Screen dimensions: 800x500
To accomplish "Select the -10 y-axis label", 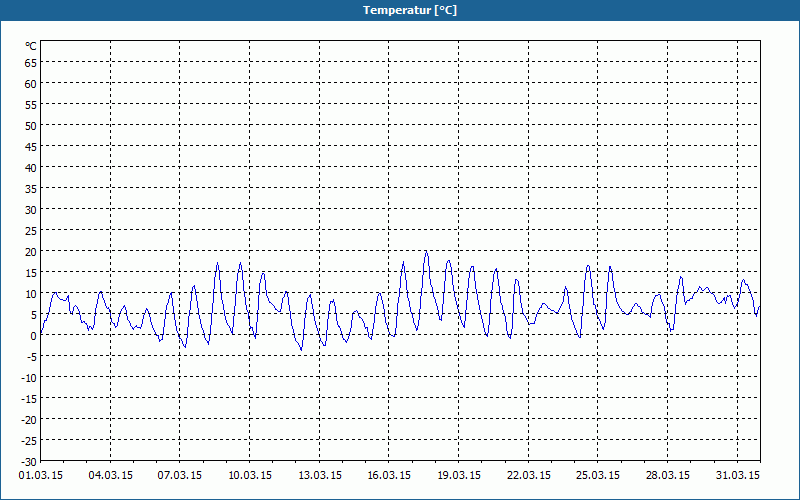I will [x=29, y=378].
